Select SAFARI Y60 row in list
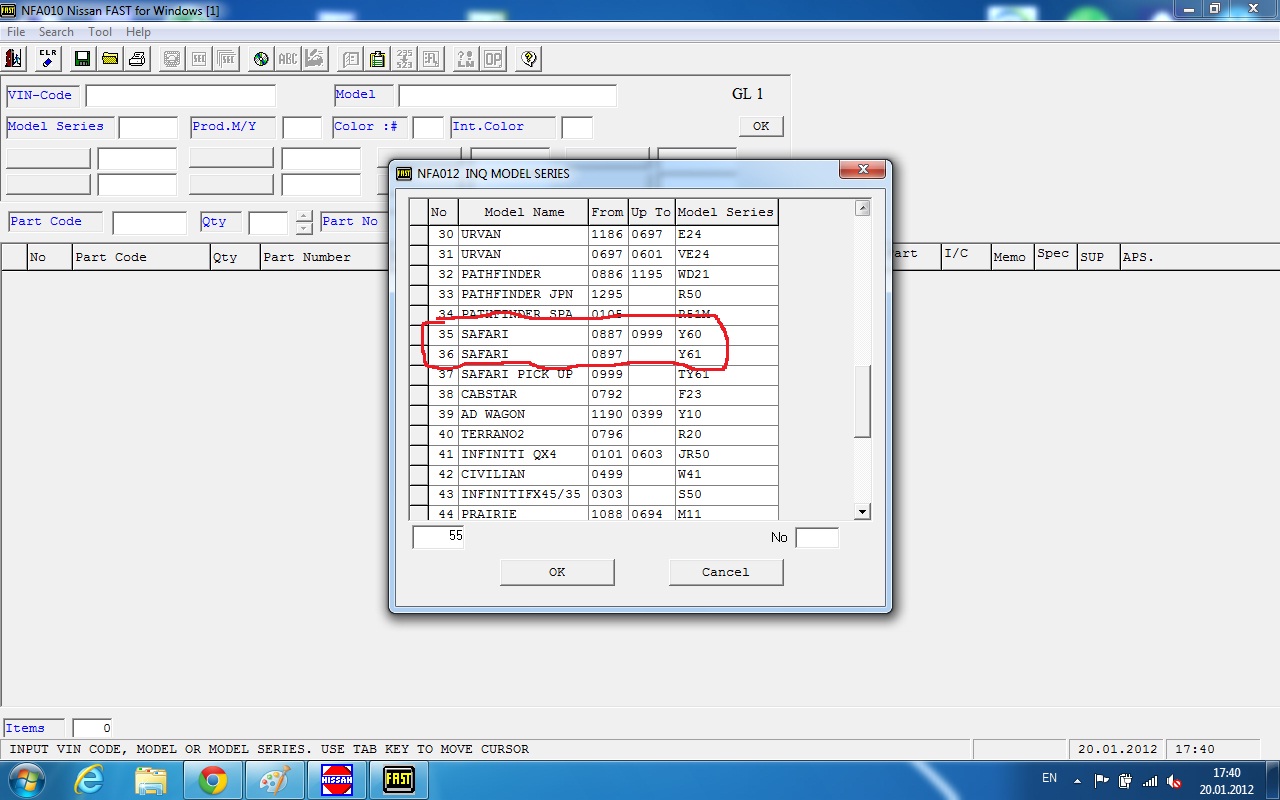This screenshot has width=1280, height=800. (x=594, y=334)
